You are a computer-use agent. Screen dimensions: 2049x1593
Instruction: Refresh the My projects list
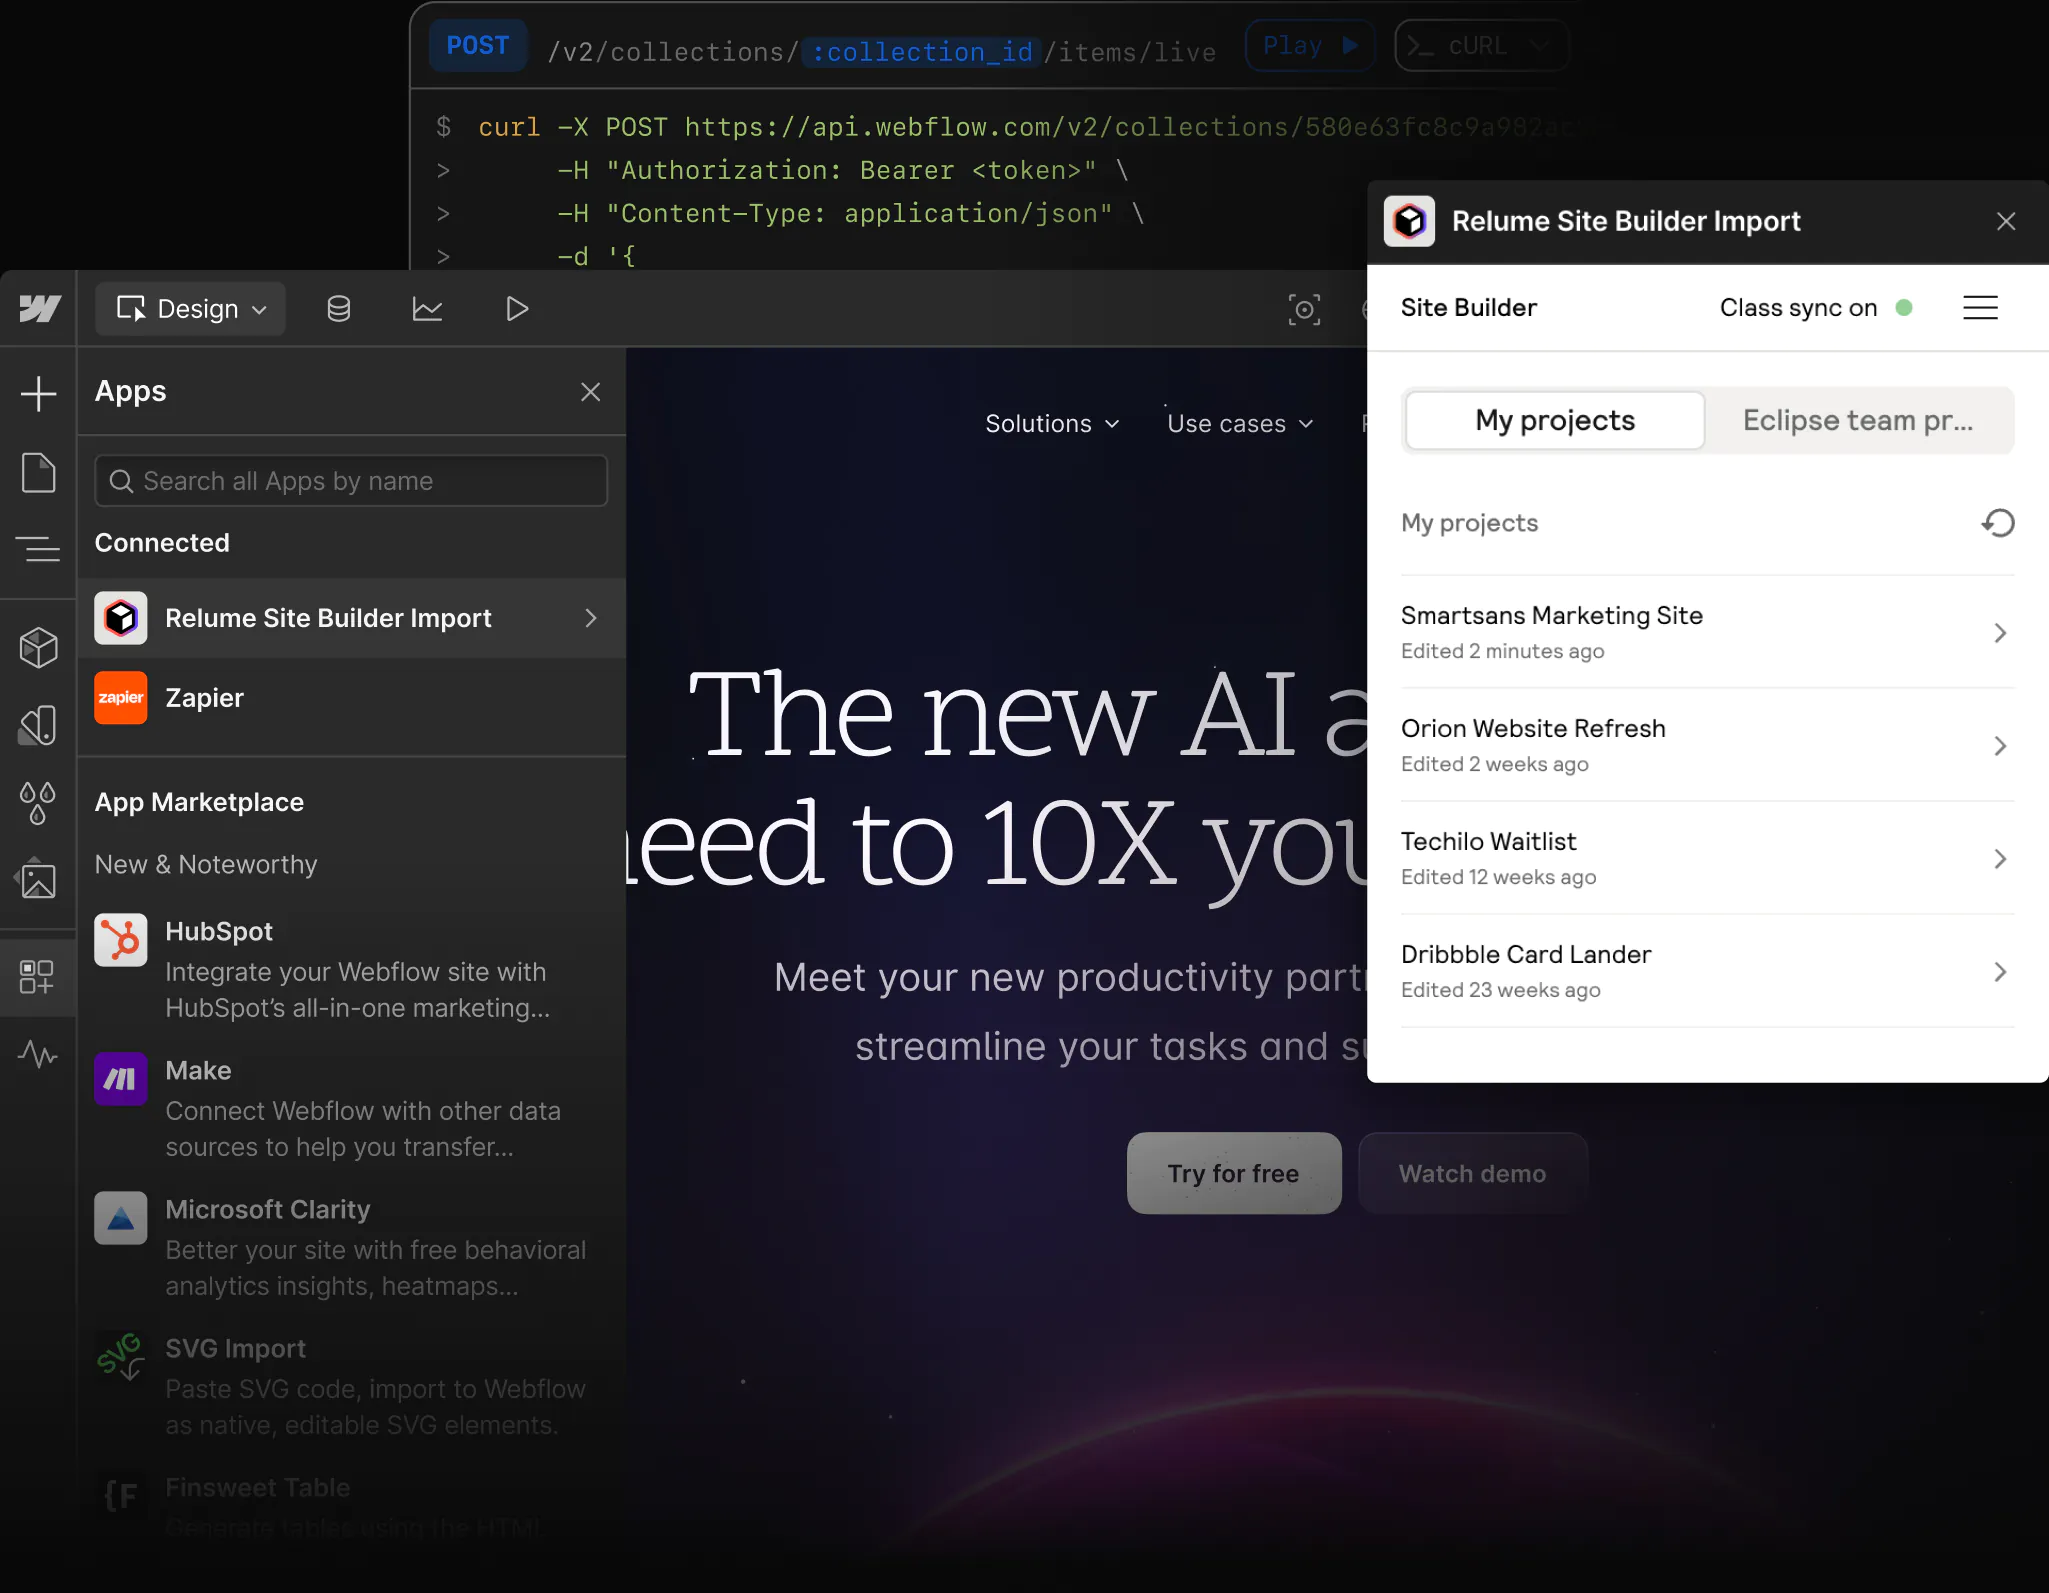pyautogui.click(x=1997, y=523)
